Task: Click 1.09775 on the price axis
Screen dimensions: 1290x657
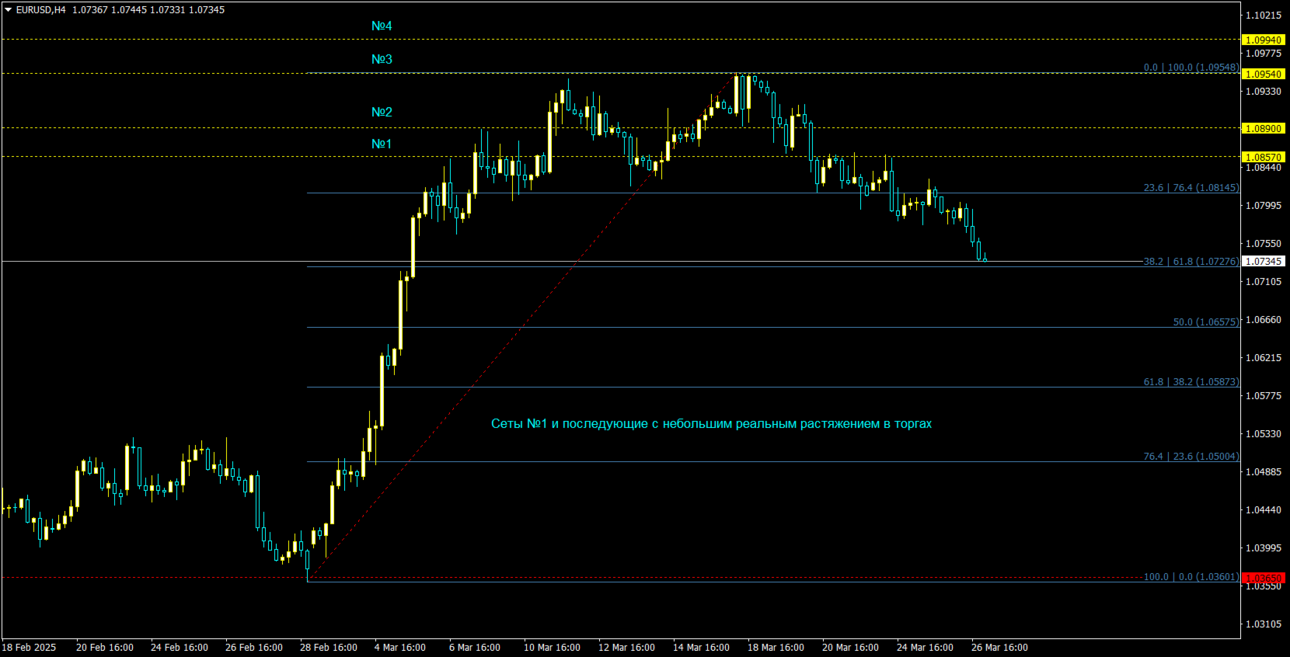Action: pyautogui.click(x=1264, y=53)
